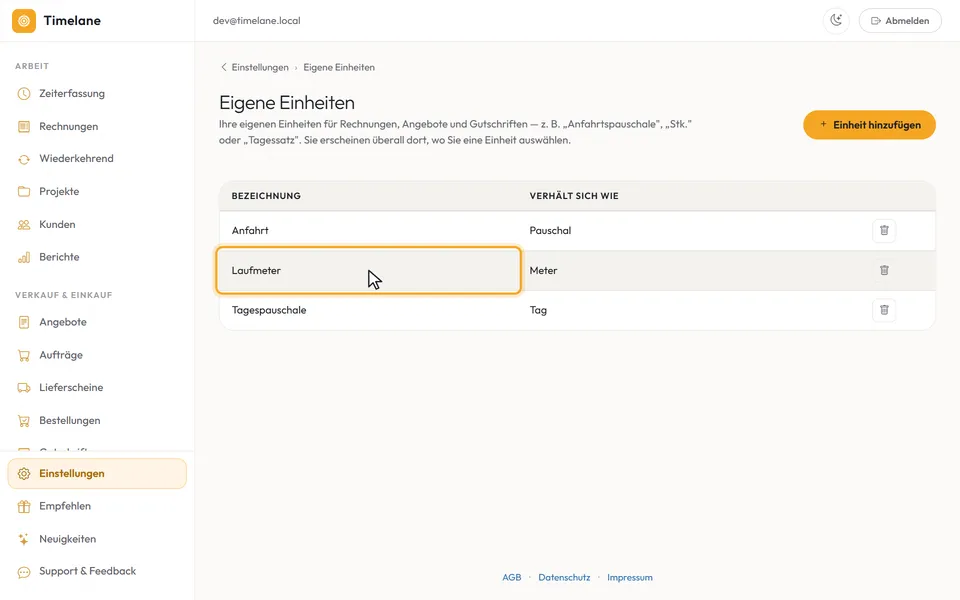Open Kunden in sidebar

coord(97,225)
